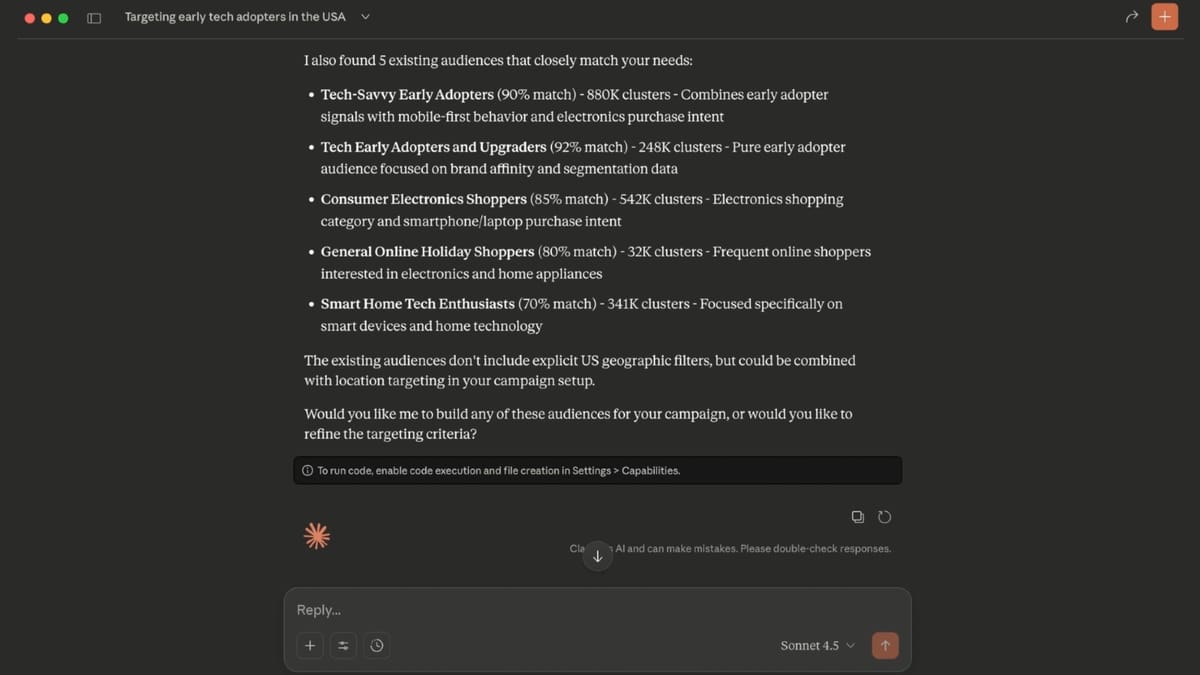Click the green maximize traffic light
The width and height of the screenshot is (1200, 675).
tap(61, 17)
